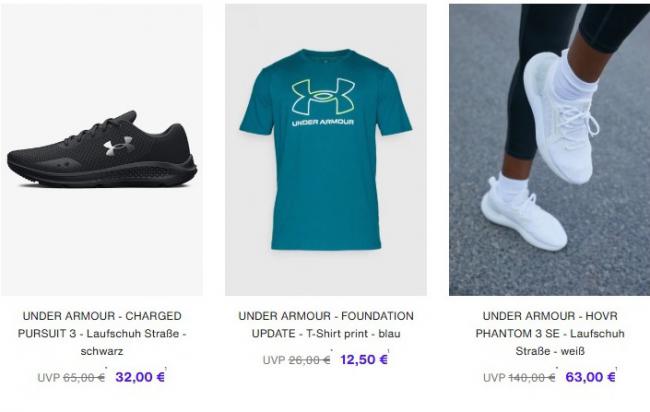The image size is (650, 412).
Task: Open the white HOVR Phantom 3 SE photo
Action: tap(549, 150)
